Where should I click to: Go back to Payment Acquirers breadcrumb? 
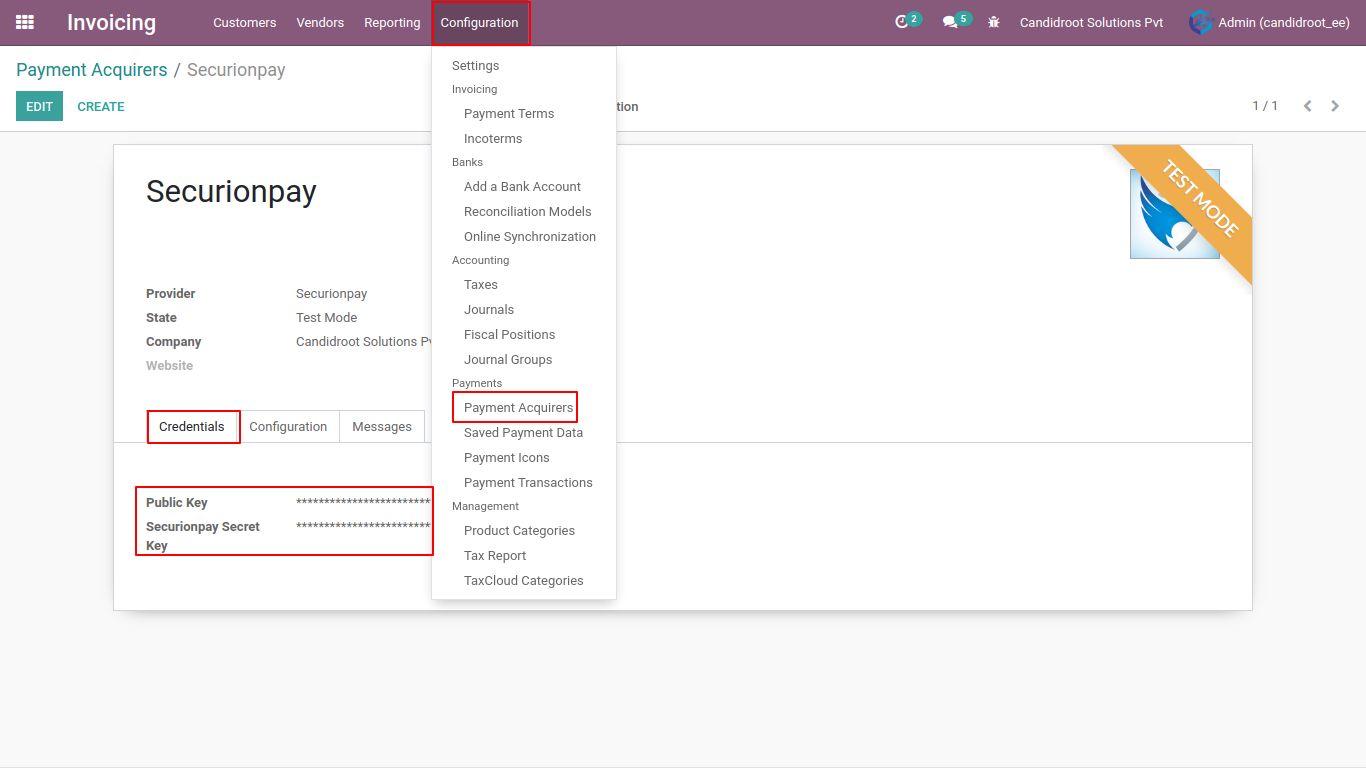pos(92,70)
